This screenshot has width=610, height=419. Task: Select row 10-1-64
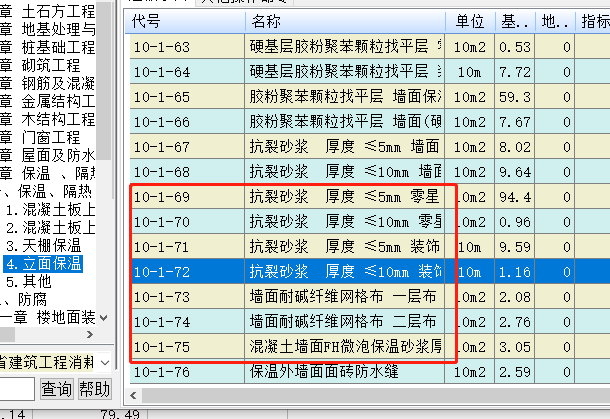tap(370, 72)
